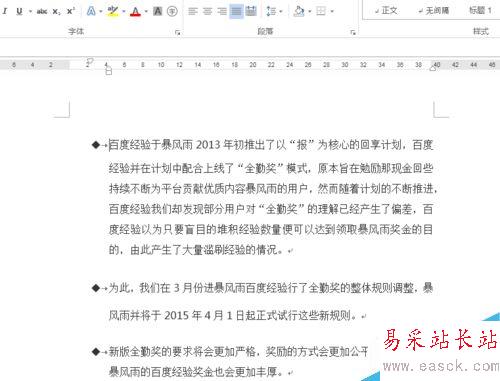Apply the red font color
500x381 pixels.
click(x=135, y=12)
